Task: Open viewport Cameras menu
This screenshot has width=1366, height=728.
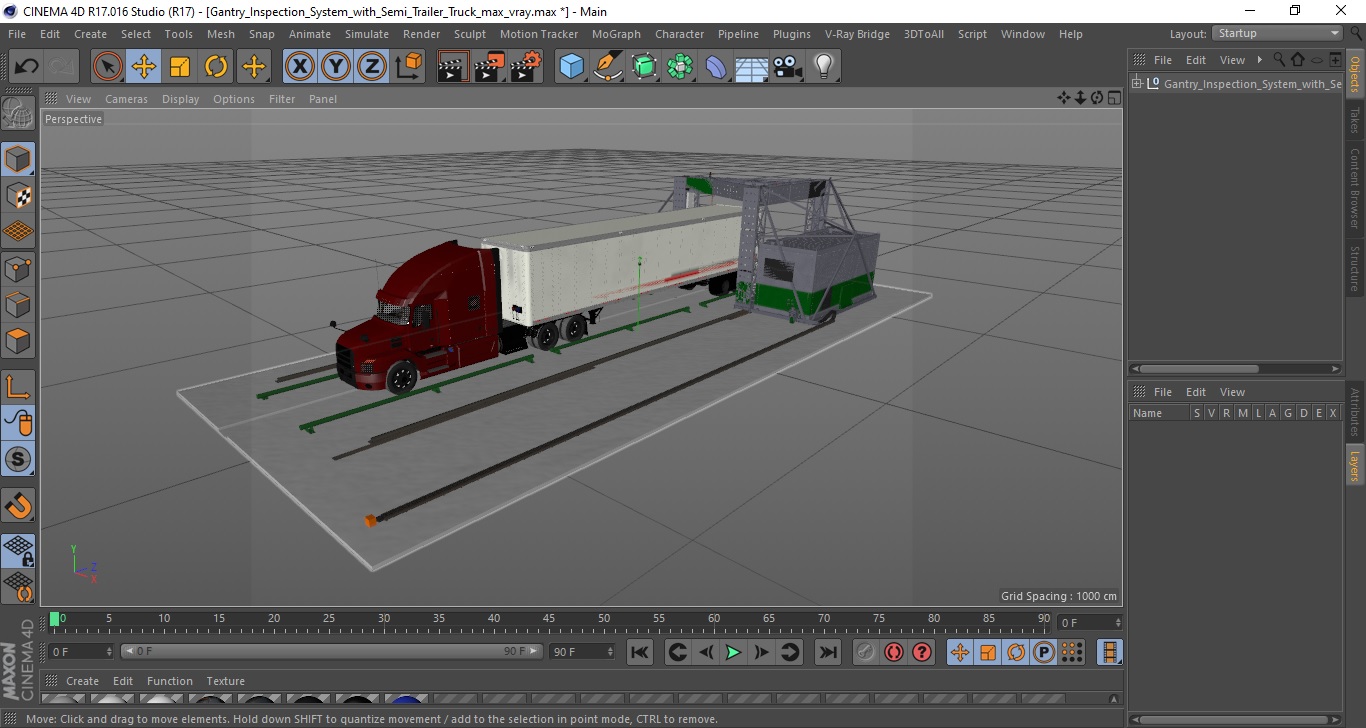Action: (126, 99)
